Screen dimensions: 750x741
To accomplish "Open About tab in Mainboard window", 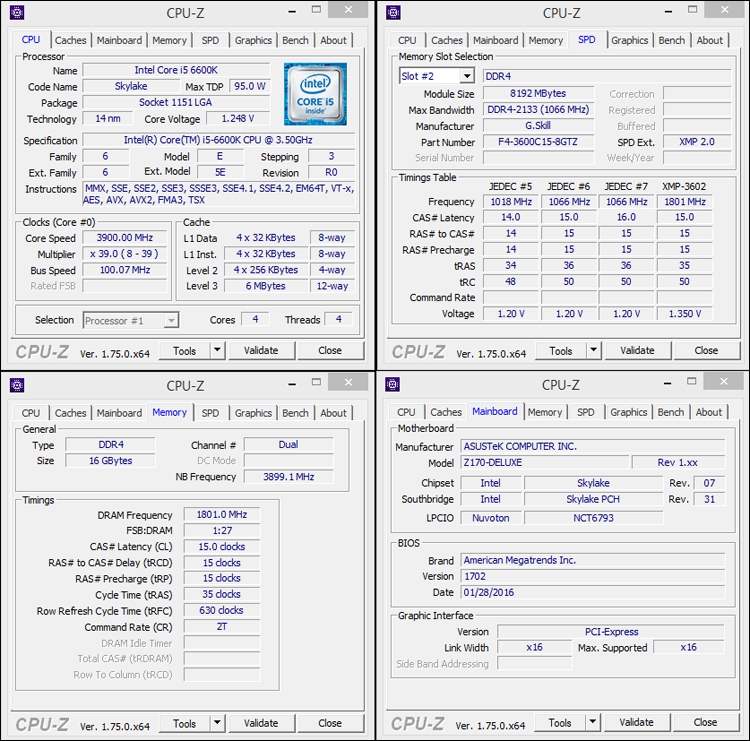I will (x=709, y=412).
